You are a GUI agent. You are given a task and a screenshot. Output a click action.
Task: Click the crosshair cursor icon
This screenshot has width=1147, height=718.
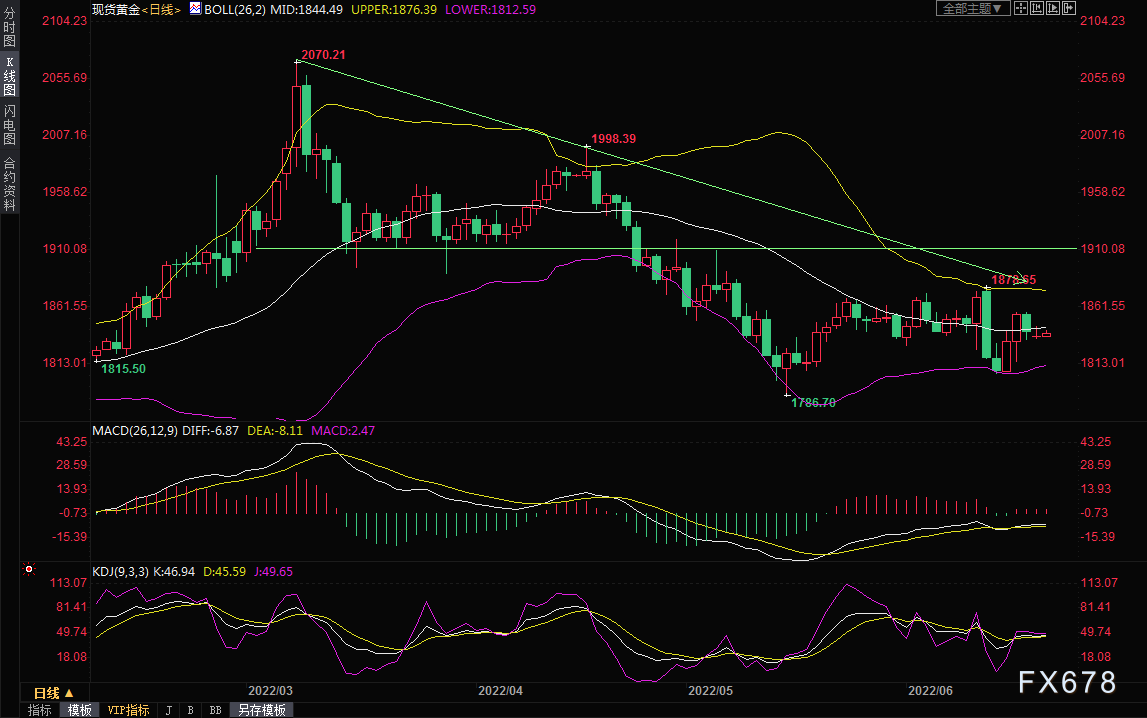pyautogui.click(x=1021, y=8)
